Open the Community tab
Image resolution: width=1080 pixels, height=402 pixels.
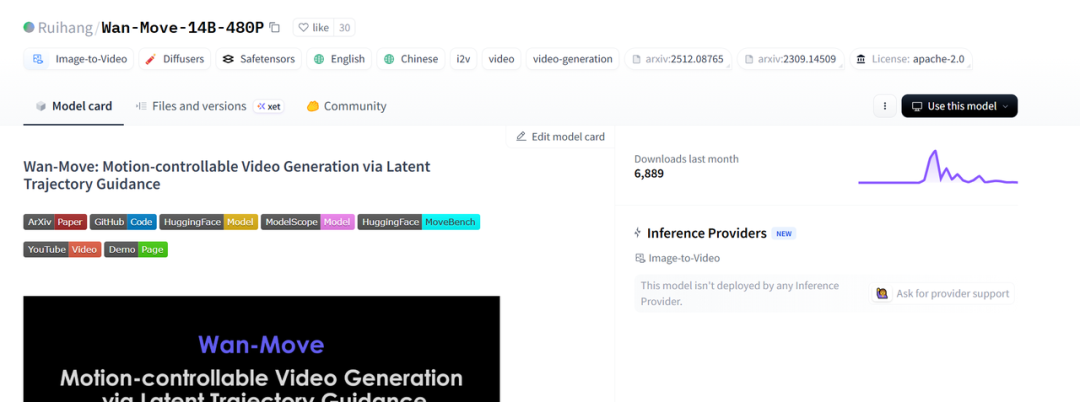(x=346, y=106)
